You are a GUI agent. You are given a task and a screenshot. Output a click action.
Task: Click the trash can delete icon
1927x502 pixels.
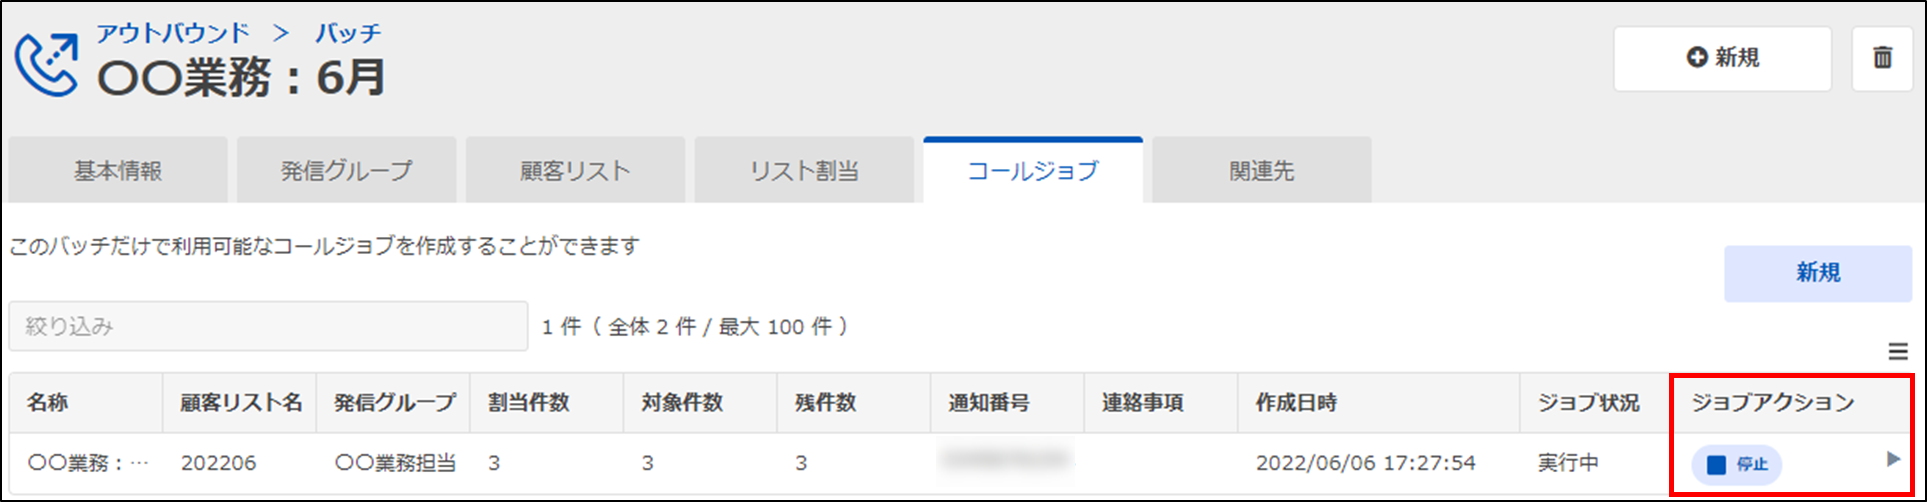click(x=1882, y=59)
